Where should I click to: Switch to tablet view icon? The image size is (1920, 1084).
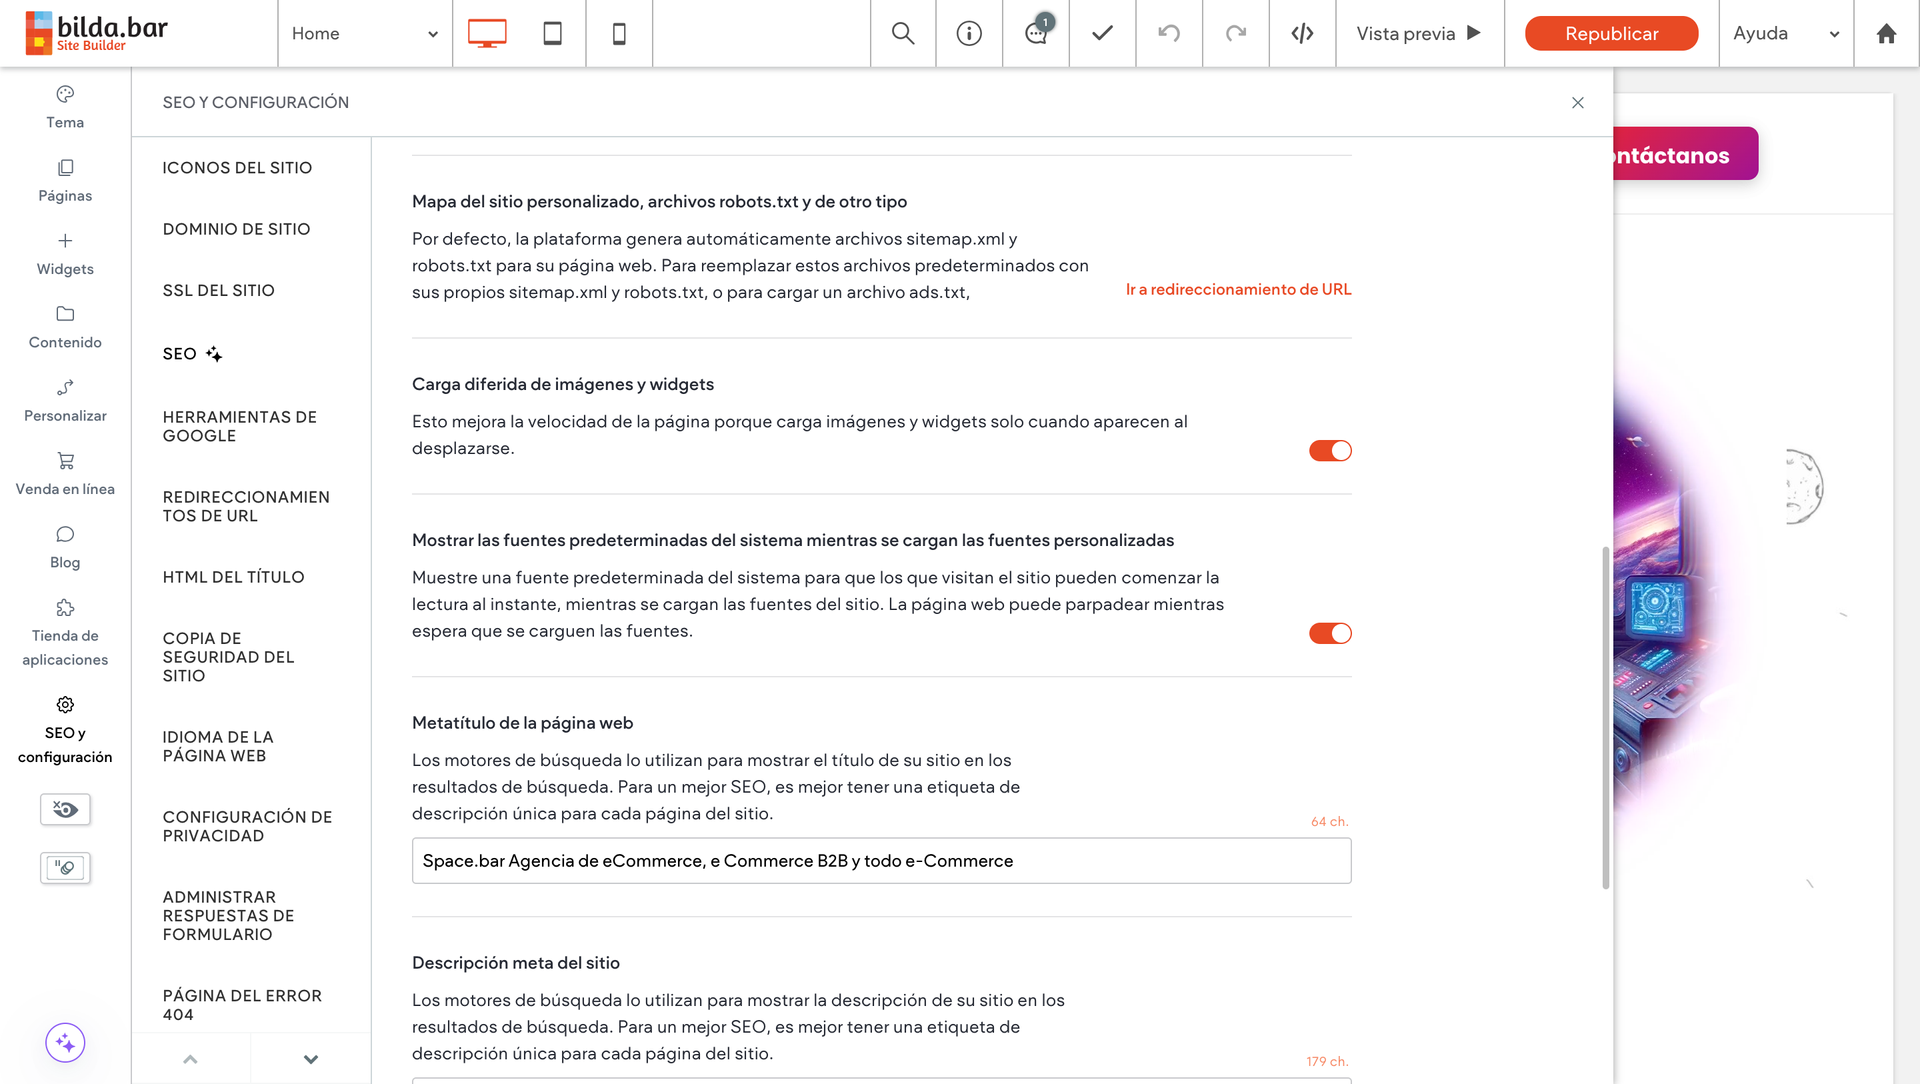click(552, 33)
